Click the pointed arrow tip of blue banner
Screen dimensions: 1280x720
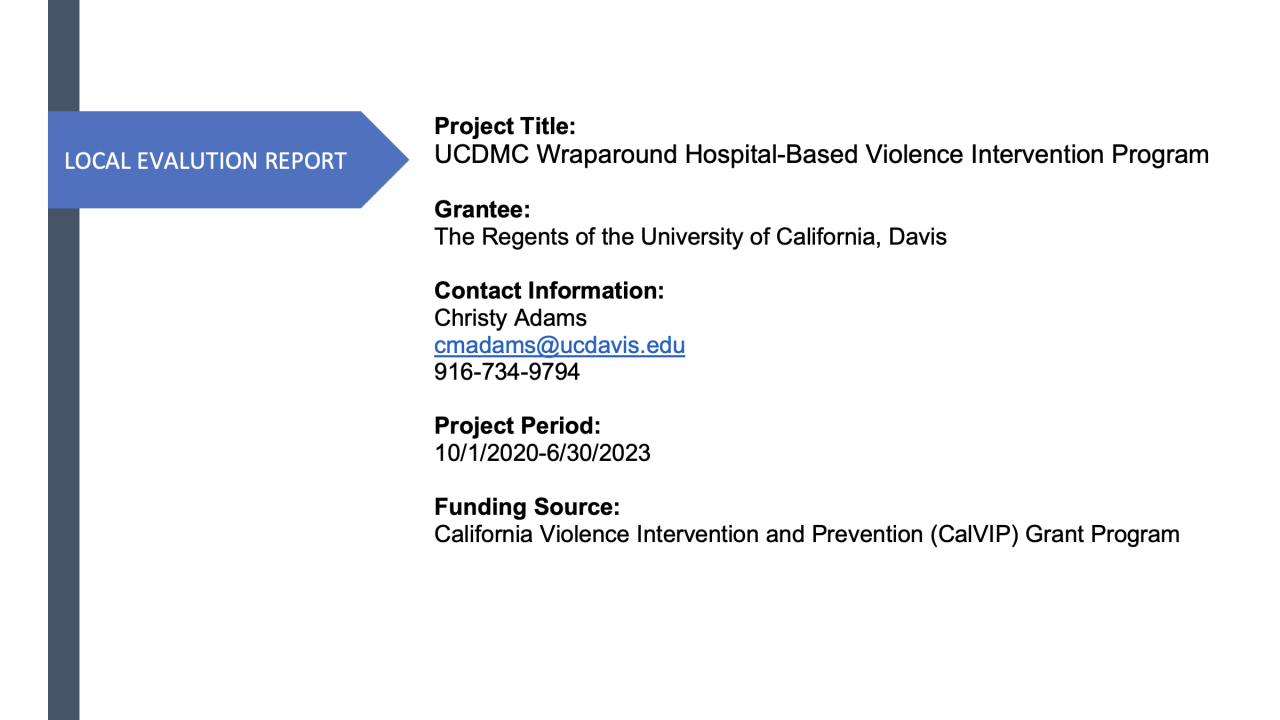(398, 160)
